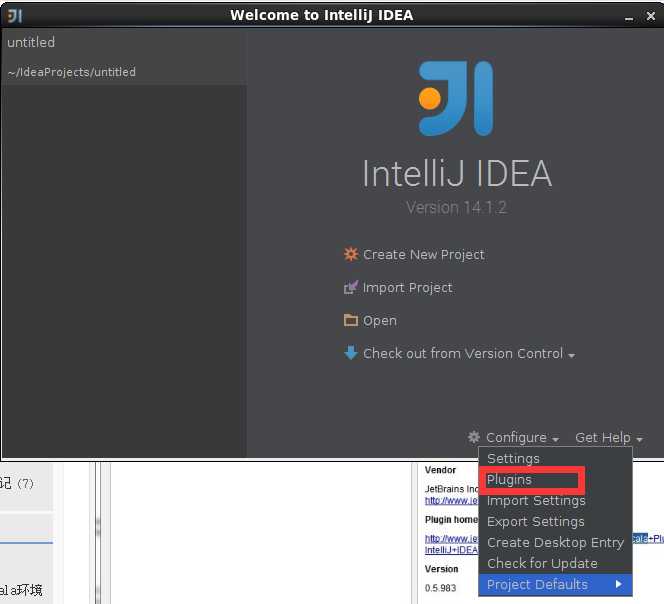Click the large IntelliJ IDEA logo

click(456, 98)
